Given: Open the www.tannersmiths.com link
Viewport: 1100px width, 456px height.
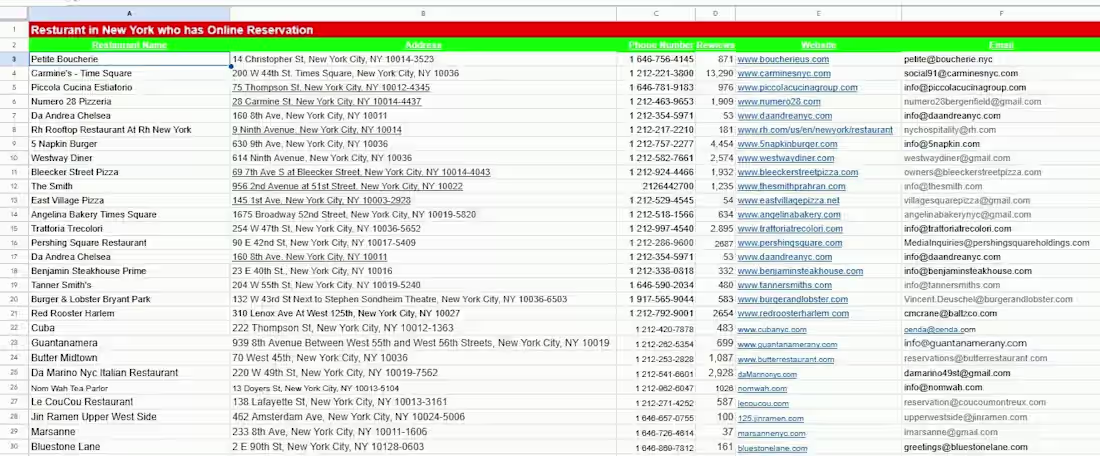Looking at the screenshot, I should click(784, 286).
